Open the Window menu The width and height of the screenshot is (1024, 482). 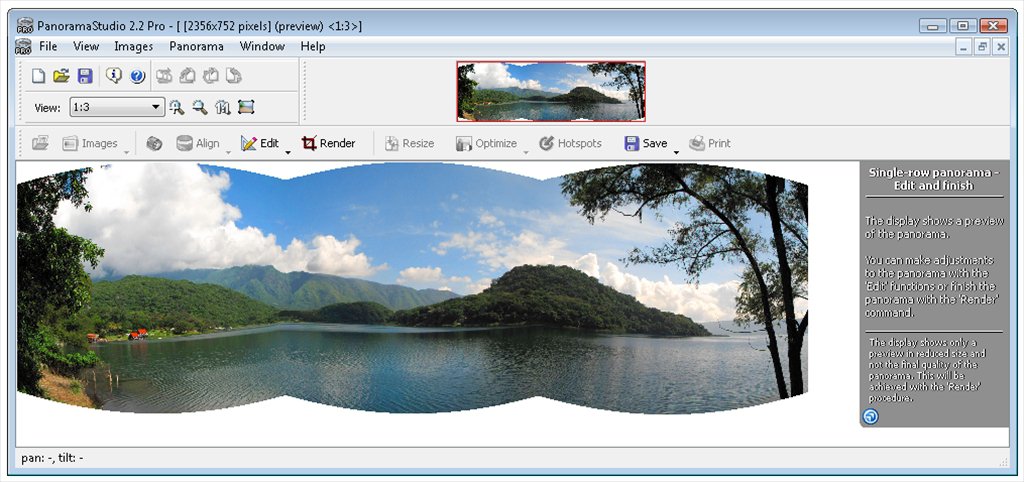pos(262,46)
